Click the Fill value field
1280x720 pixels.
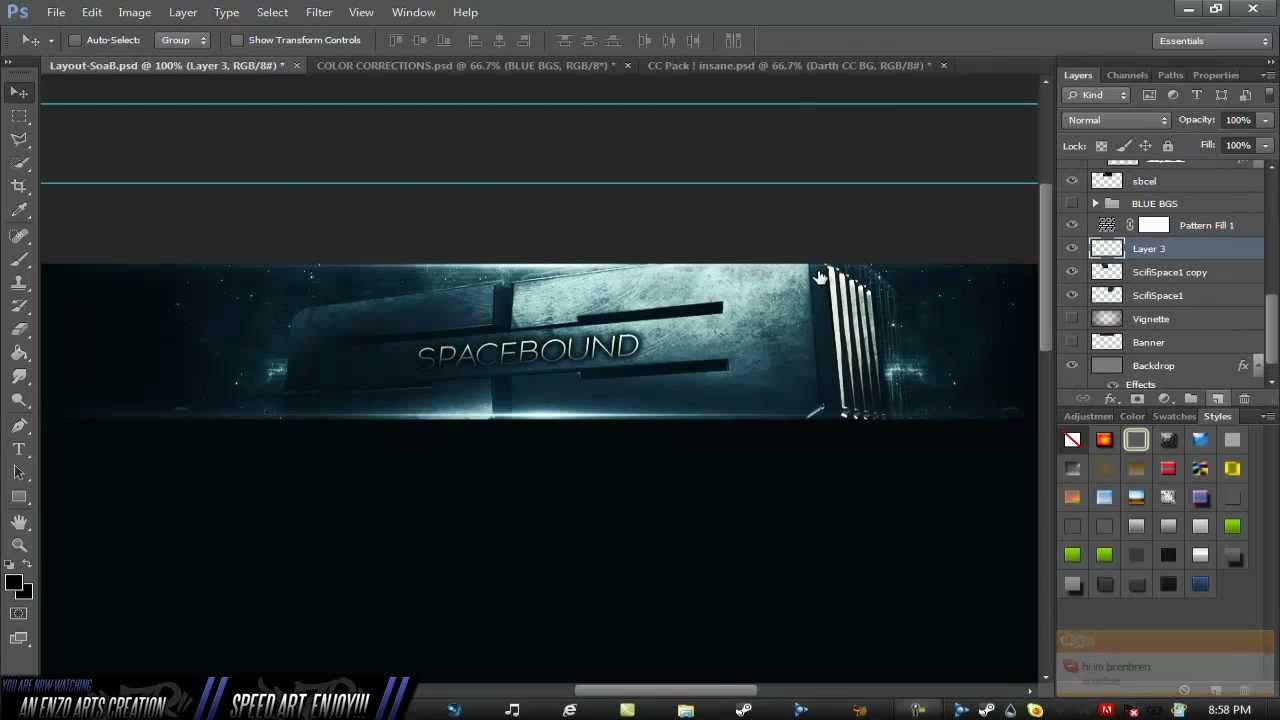[1238, 146]
